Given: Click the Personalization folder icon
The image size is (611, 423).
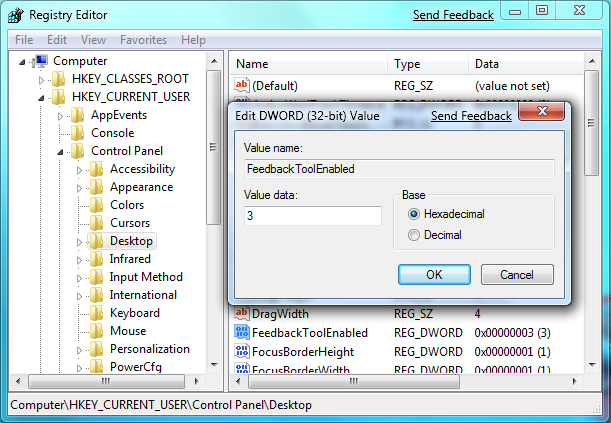Looking at the screenshot, I should [96, 349].
